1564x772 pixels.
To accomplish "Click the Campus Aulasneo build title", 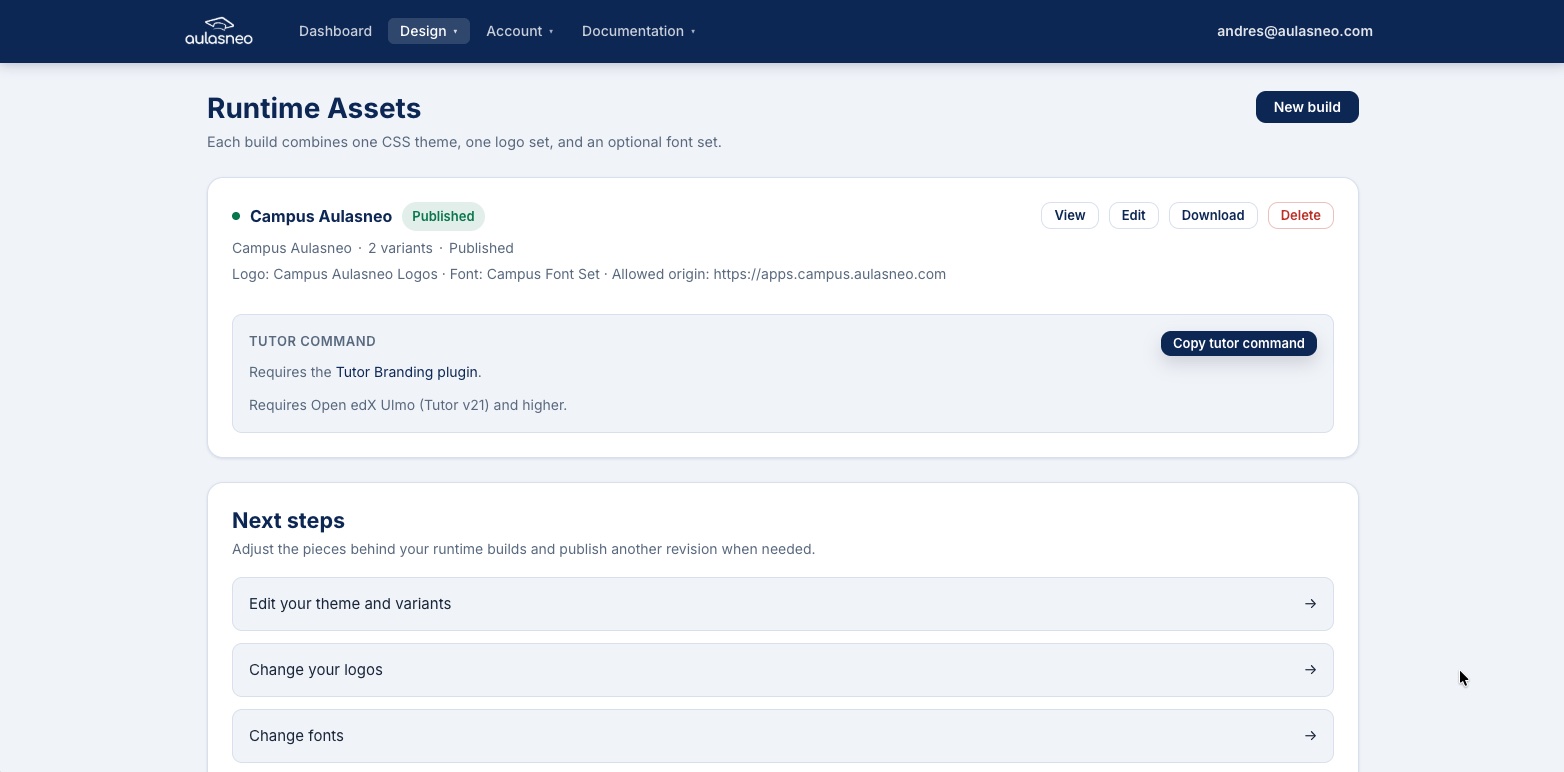I will point(320,216).
